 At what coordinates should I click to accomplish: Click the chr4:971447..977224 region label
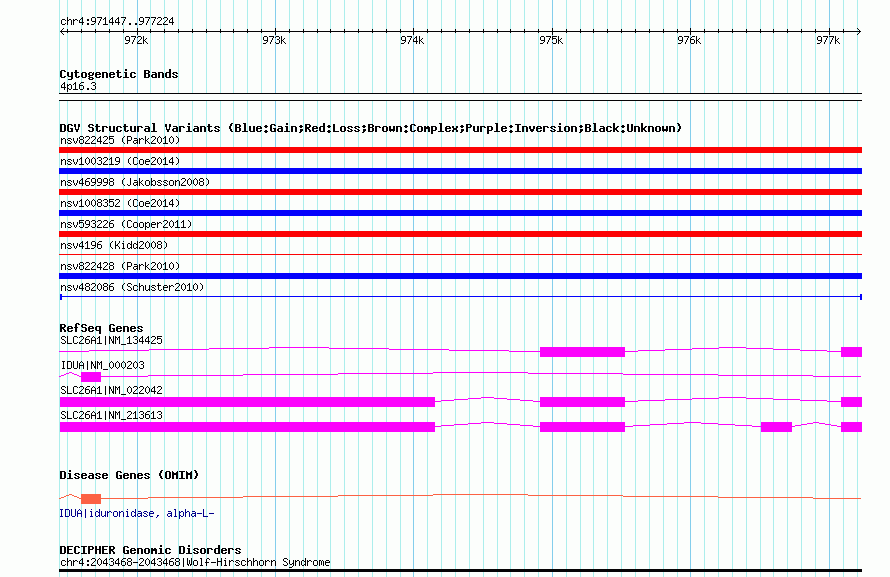tap(117, 22)
